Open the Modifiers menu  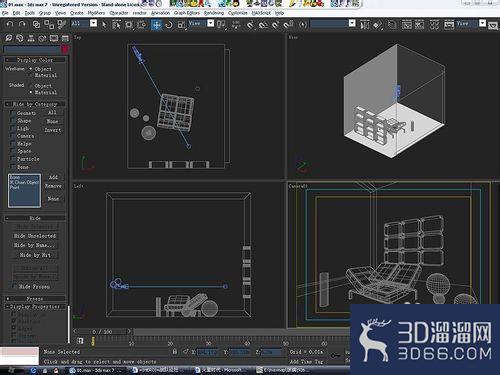(96, 13)
